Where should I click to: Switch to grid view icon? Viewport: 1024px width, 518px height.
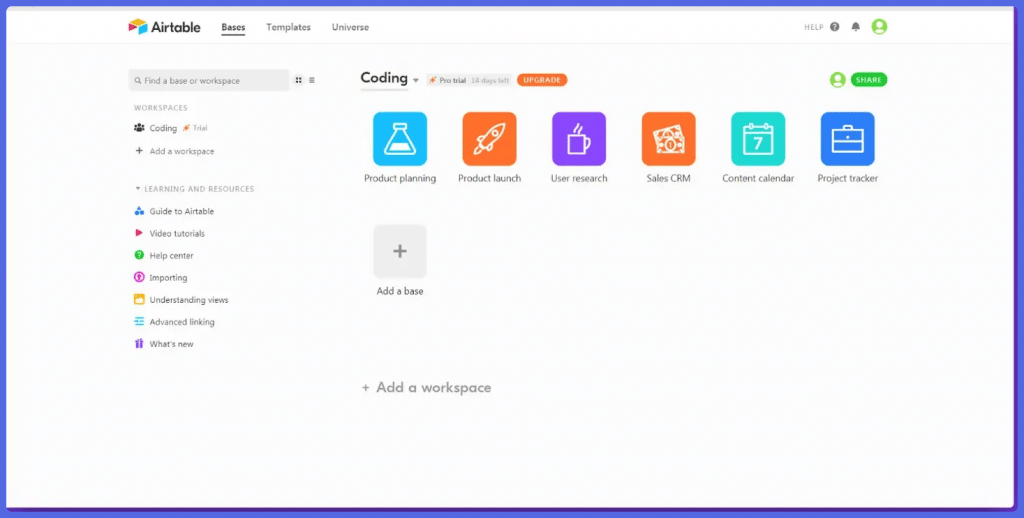(298, 80)
